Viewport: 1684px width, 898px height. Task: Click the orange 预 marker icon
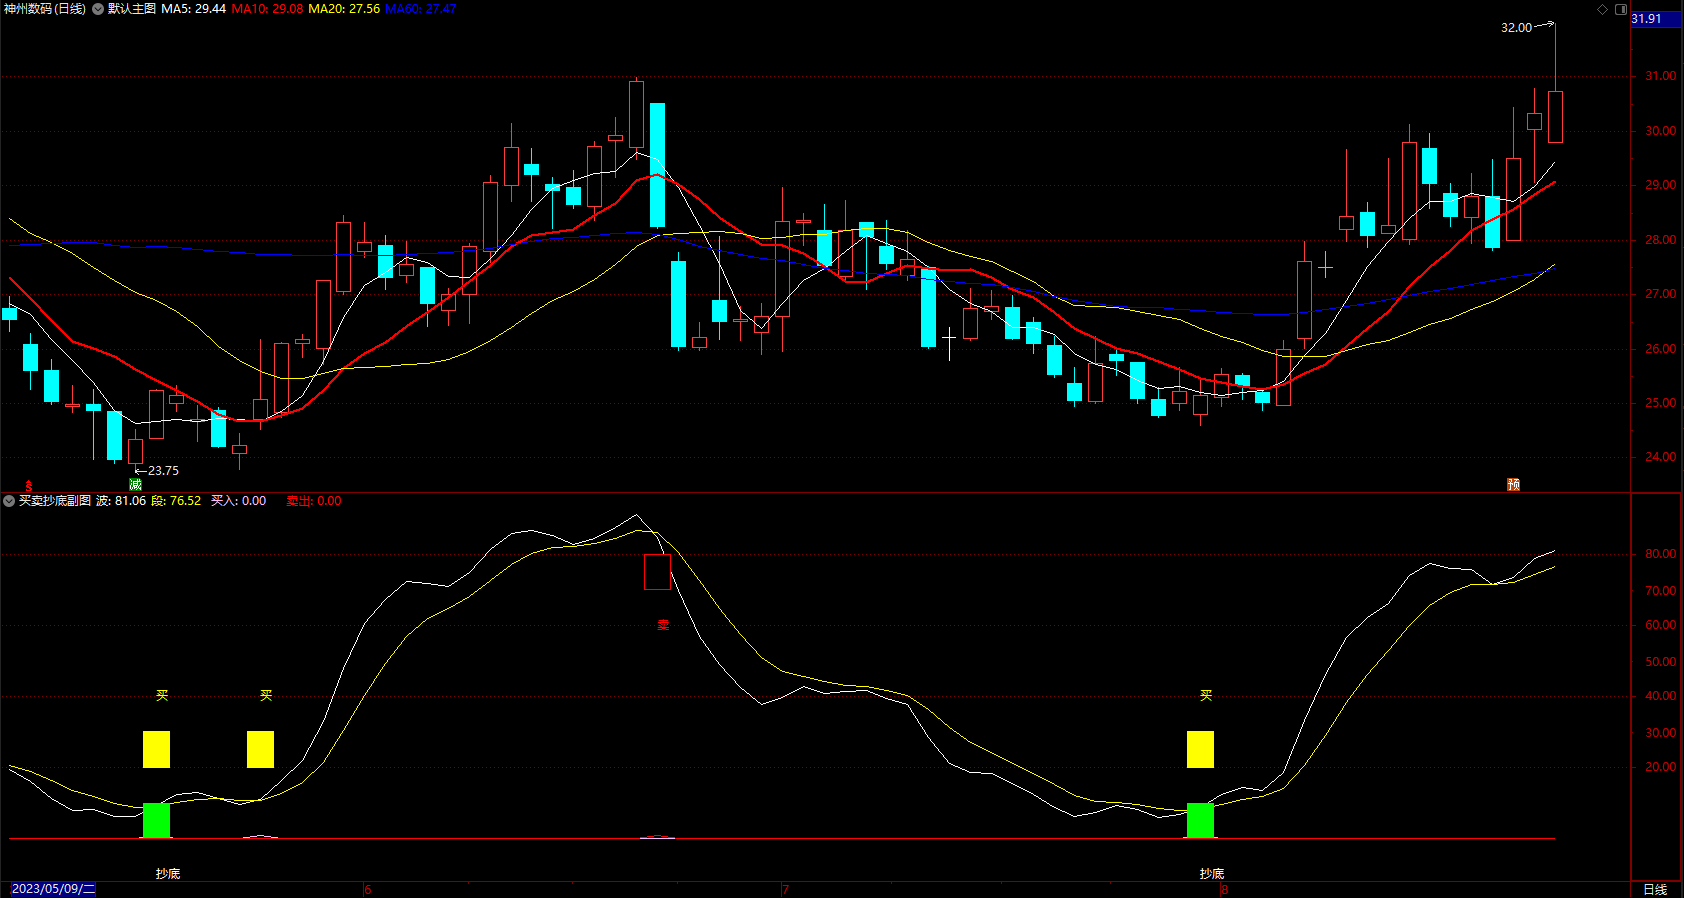tap(1514, 485)
